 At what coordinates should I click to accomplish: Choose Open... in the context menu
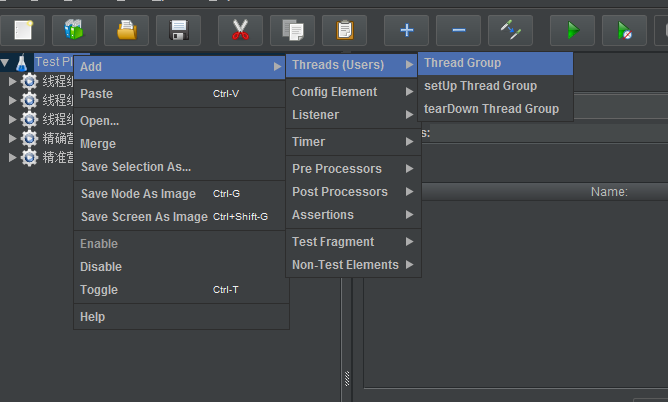(x=181, y=121)
